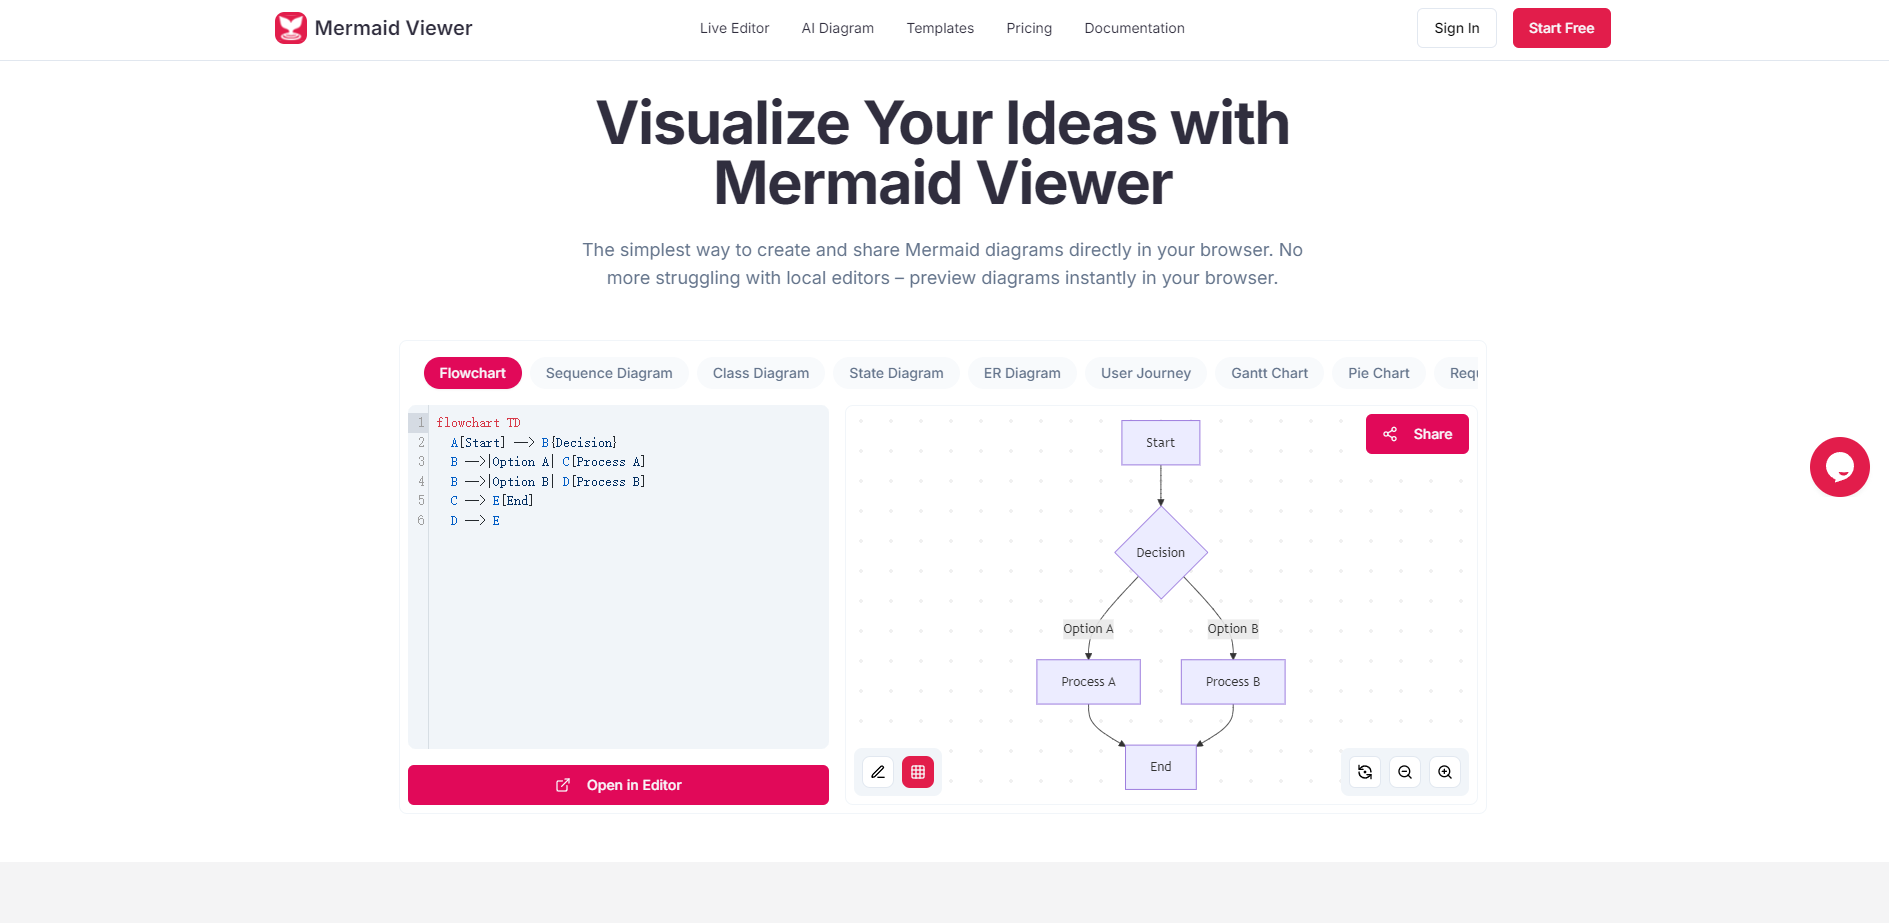Click the Start Free button
The image size is (1889, 923).
click(1561, 27)
